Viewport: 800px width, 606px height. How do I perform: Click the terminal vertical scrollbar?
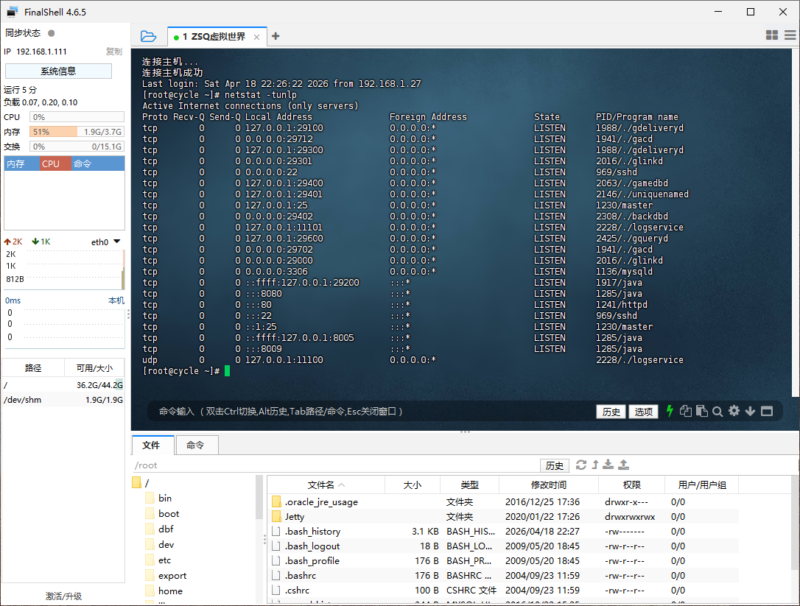(x=795, y=222)
